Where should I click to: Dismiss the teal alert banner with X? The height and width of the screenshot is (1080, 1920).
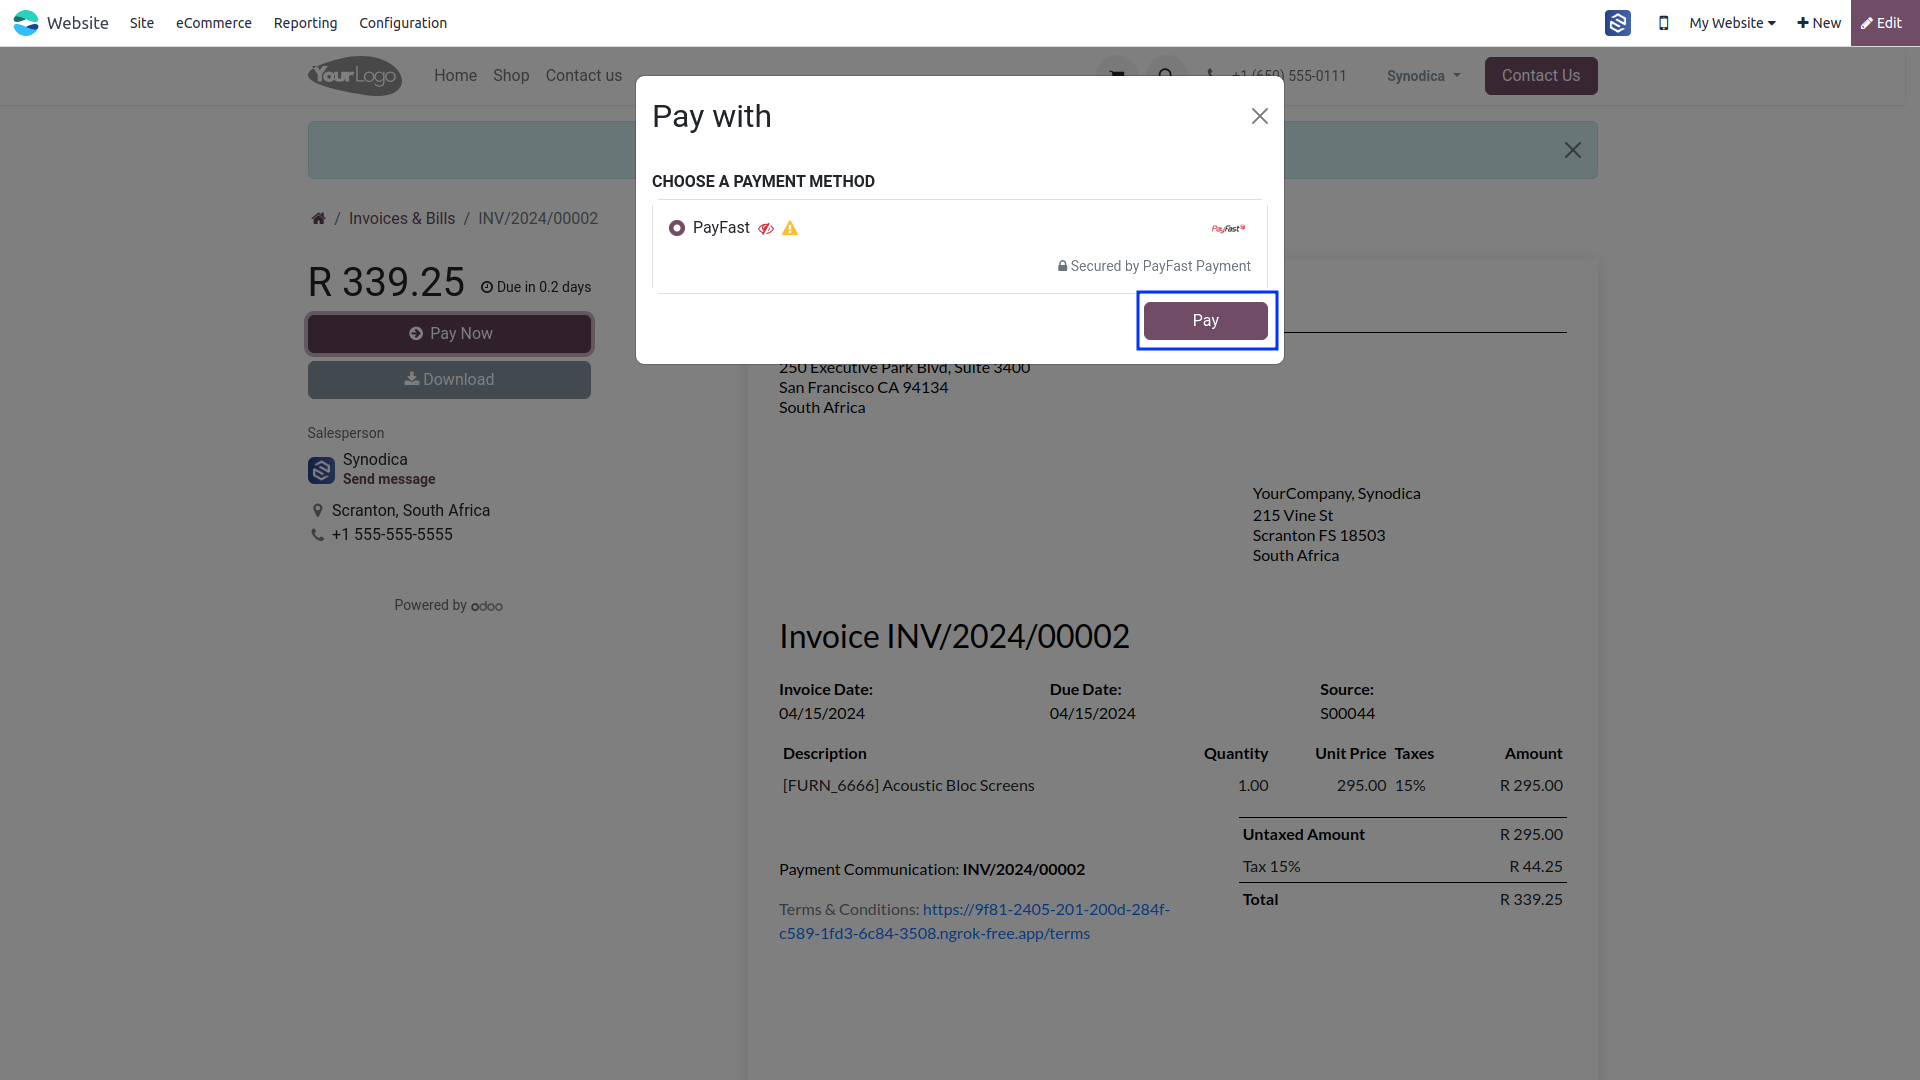[1573, 150]
